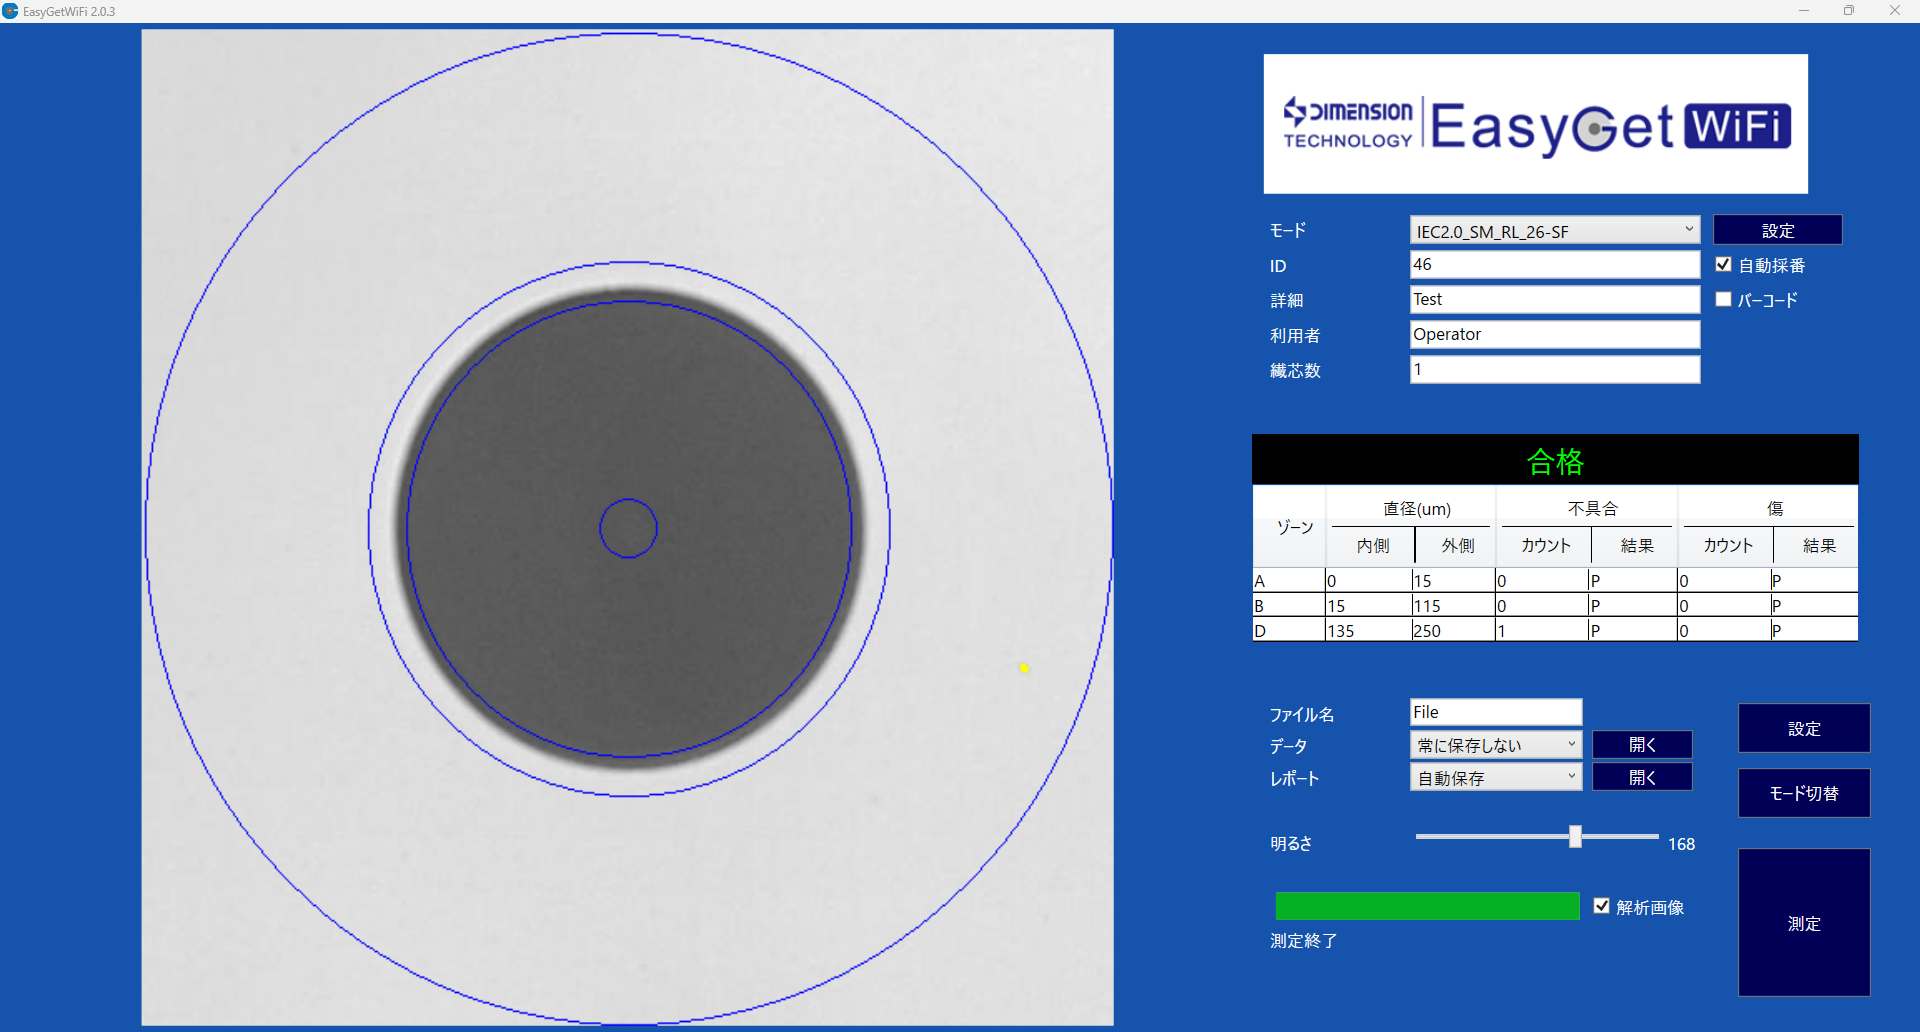Click the モード切替 button
This screenshot has width=1920, height=1032.
coord(1803,793)
